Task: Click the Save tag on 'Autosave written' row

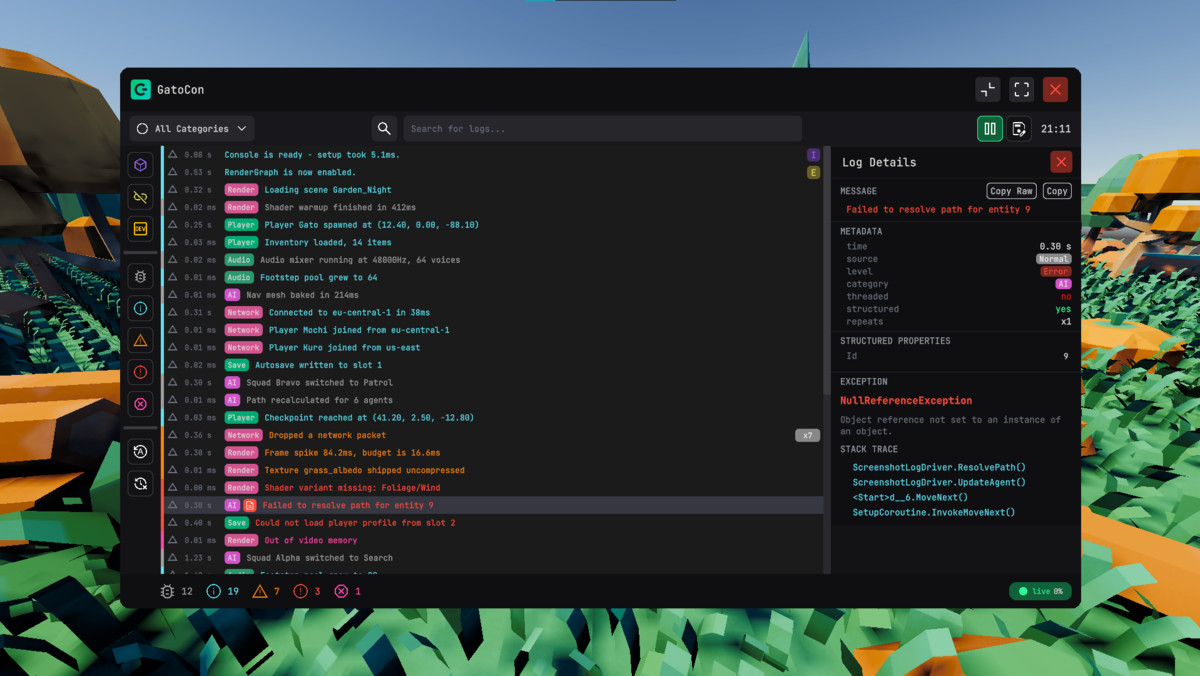Action: (236, 365)
